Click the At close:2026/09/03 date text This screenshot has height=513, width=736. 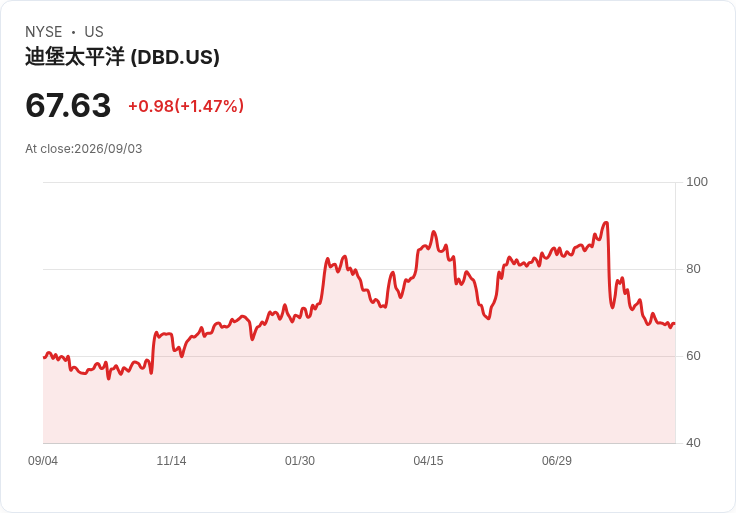[x=84, y=149]
